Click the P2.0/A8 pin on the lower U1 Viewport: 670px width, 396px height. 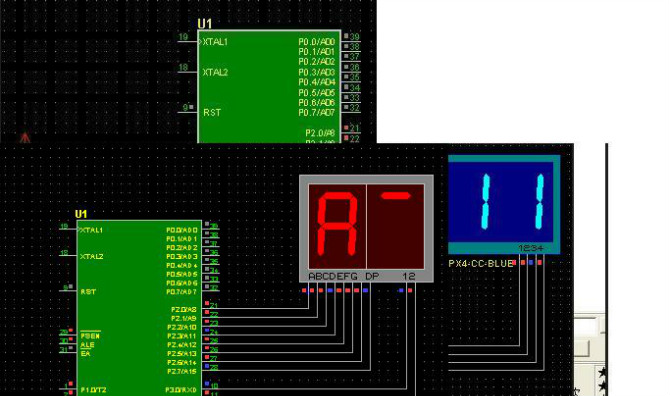184,309
